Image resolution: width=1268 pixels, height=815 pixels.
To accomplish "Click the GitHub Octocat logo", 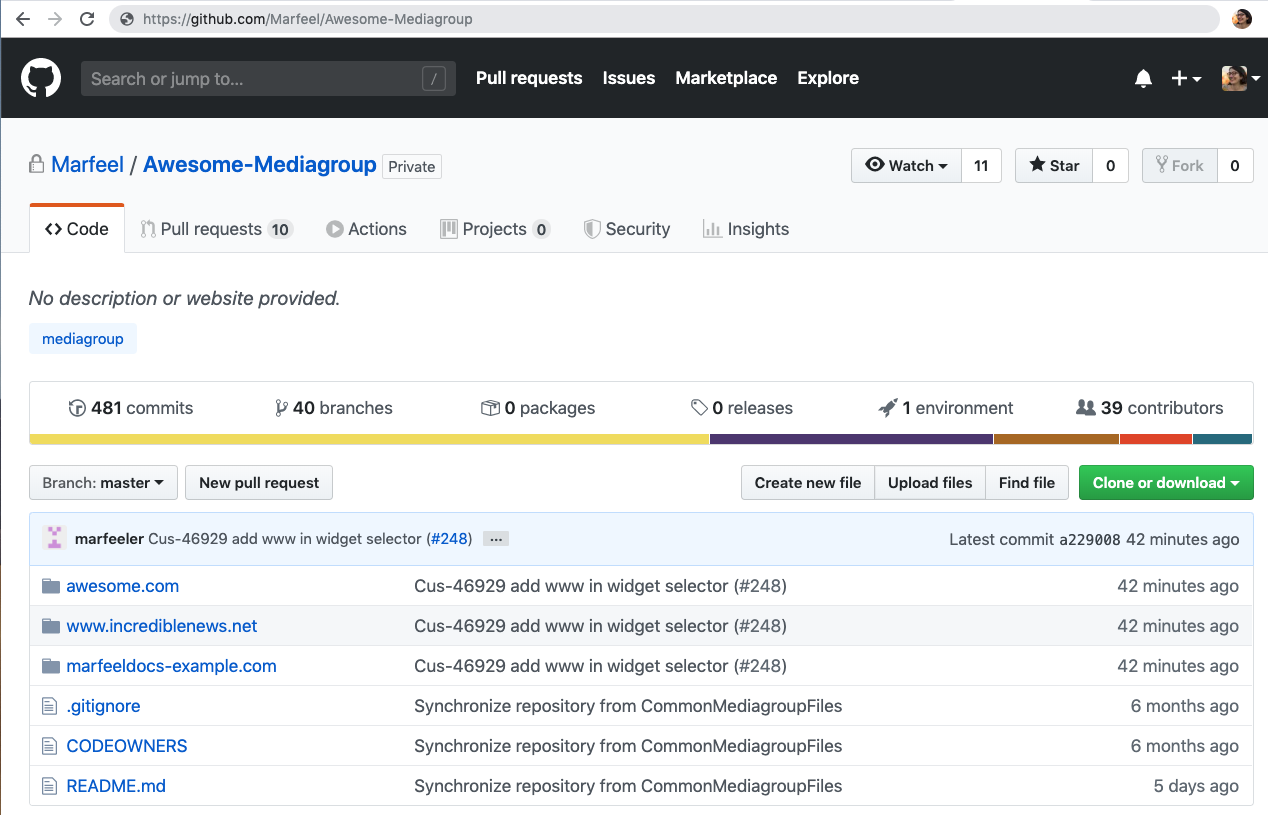I will coord(41,78).
